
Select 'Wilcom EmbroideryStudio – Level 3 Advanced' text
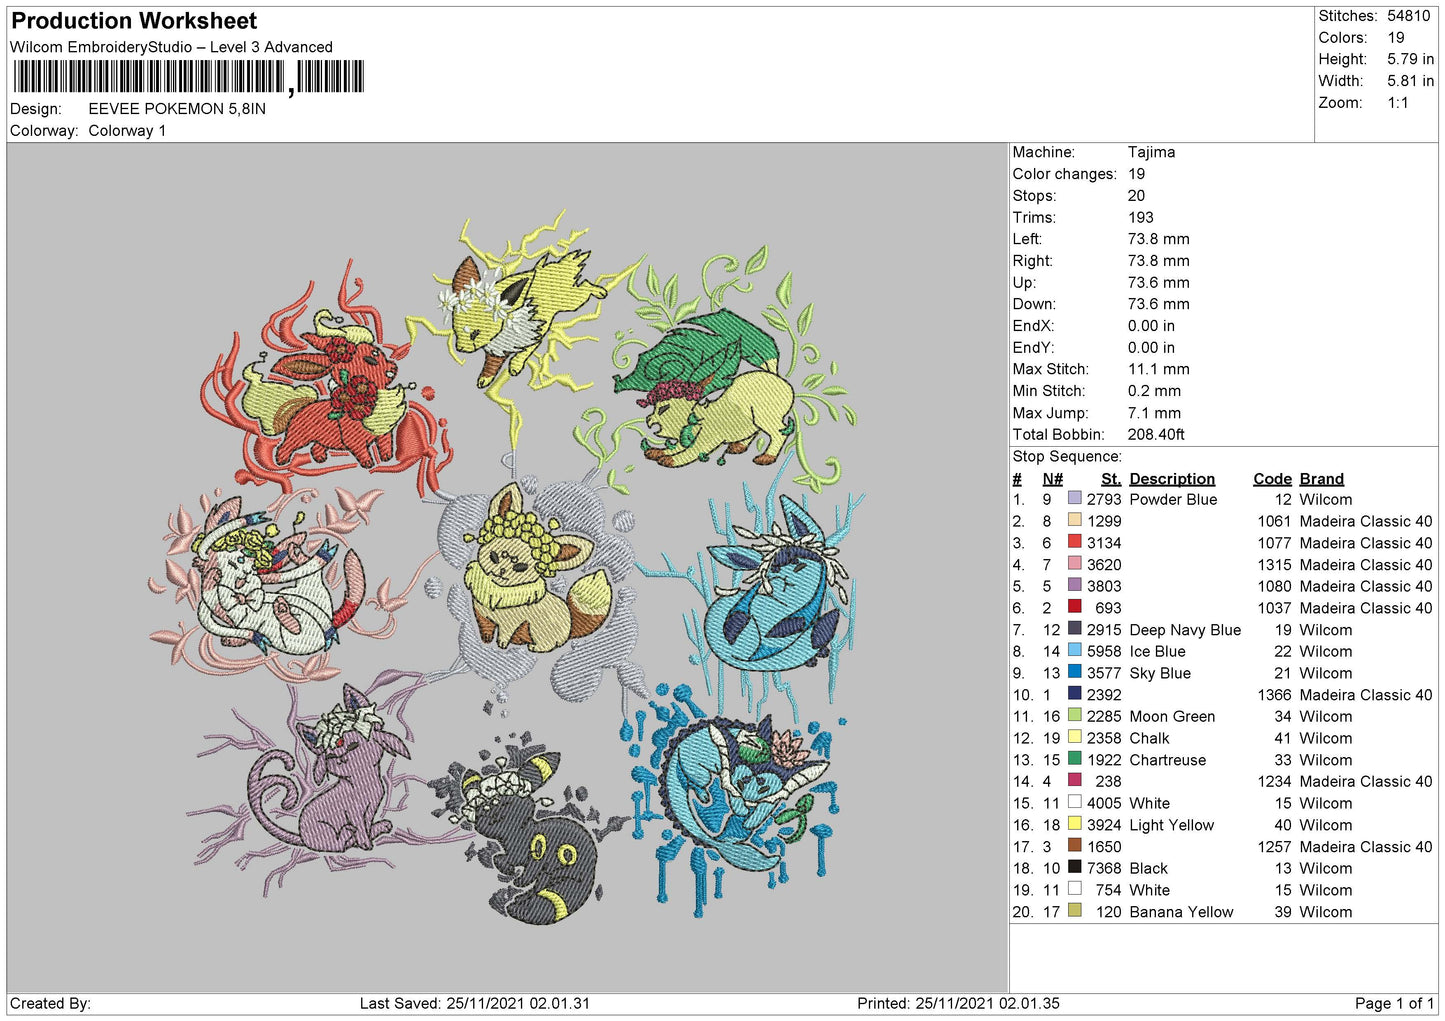point(171,47)
